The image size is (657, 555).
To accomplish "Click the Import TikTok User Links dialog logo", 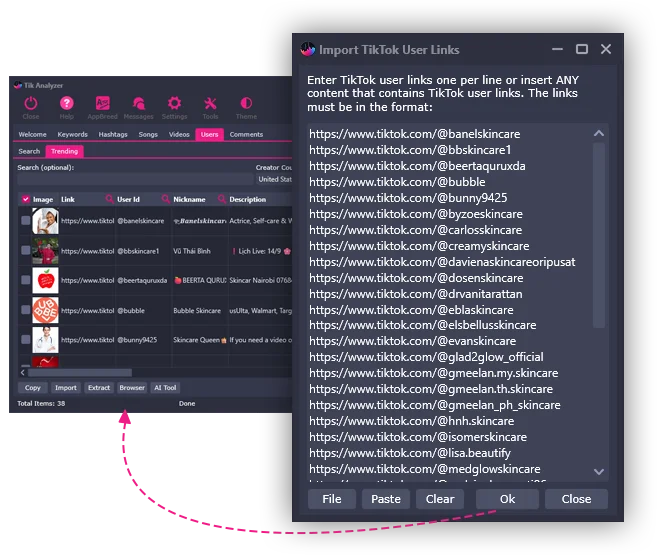I will pos(308,49).
